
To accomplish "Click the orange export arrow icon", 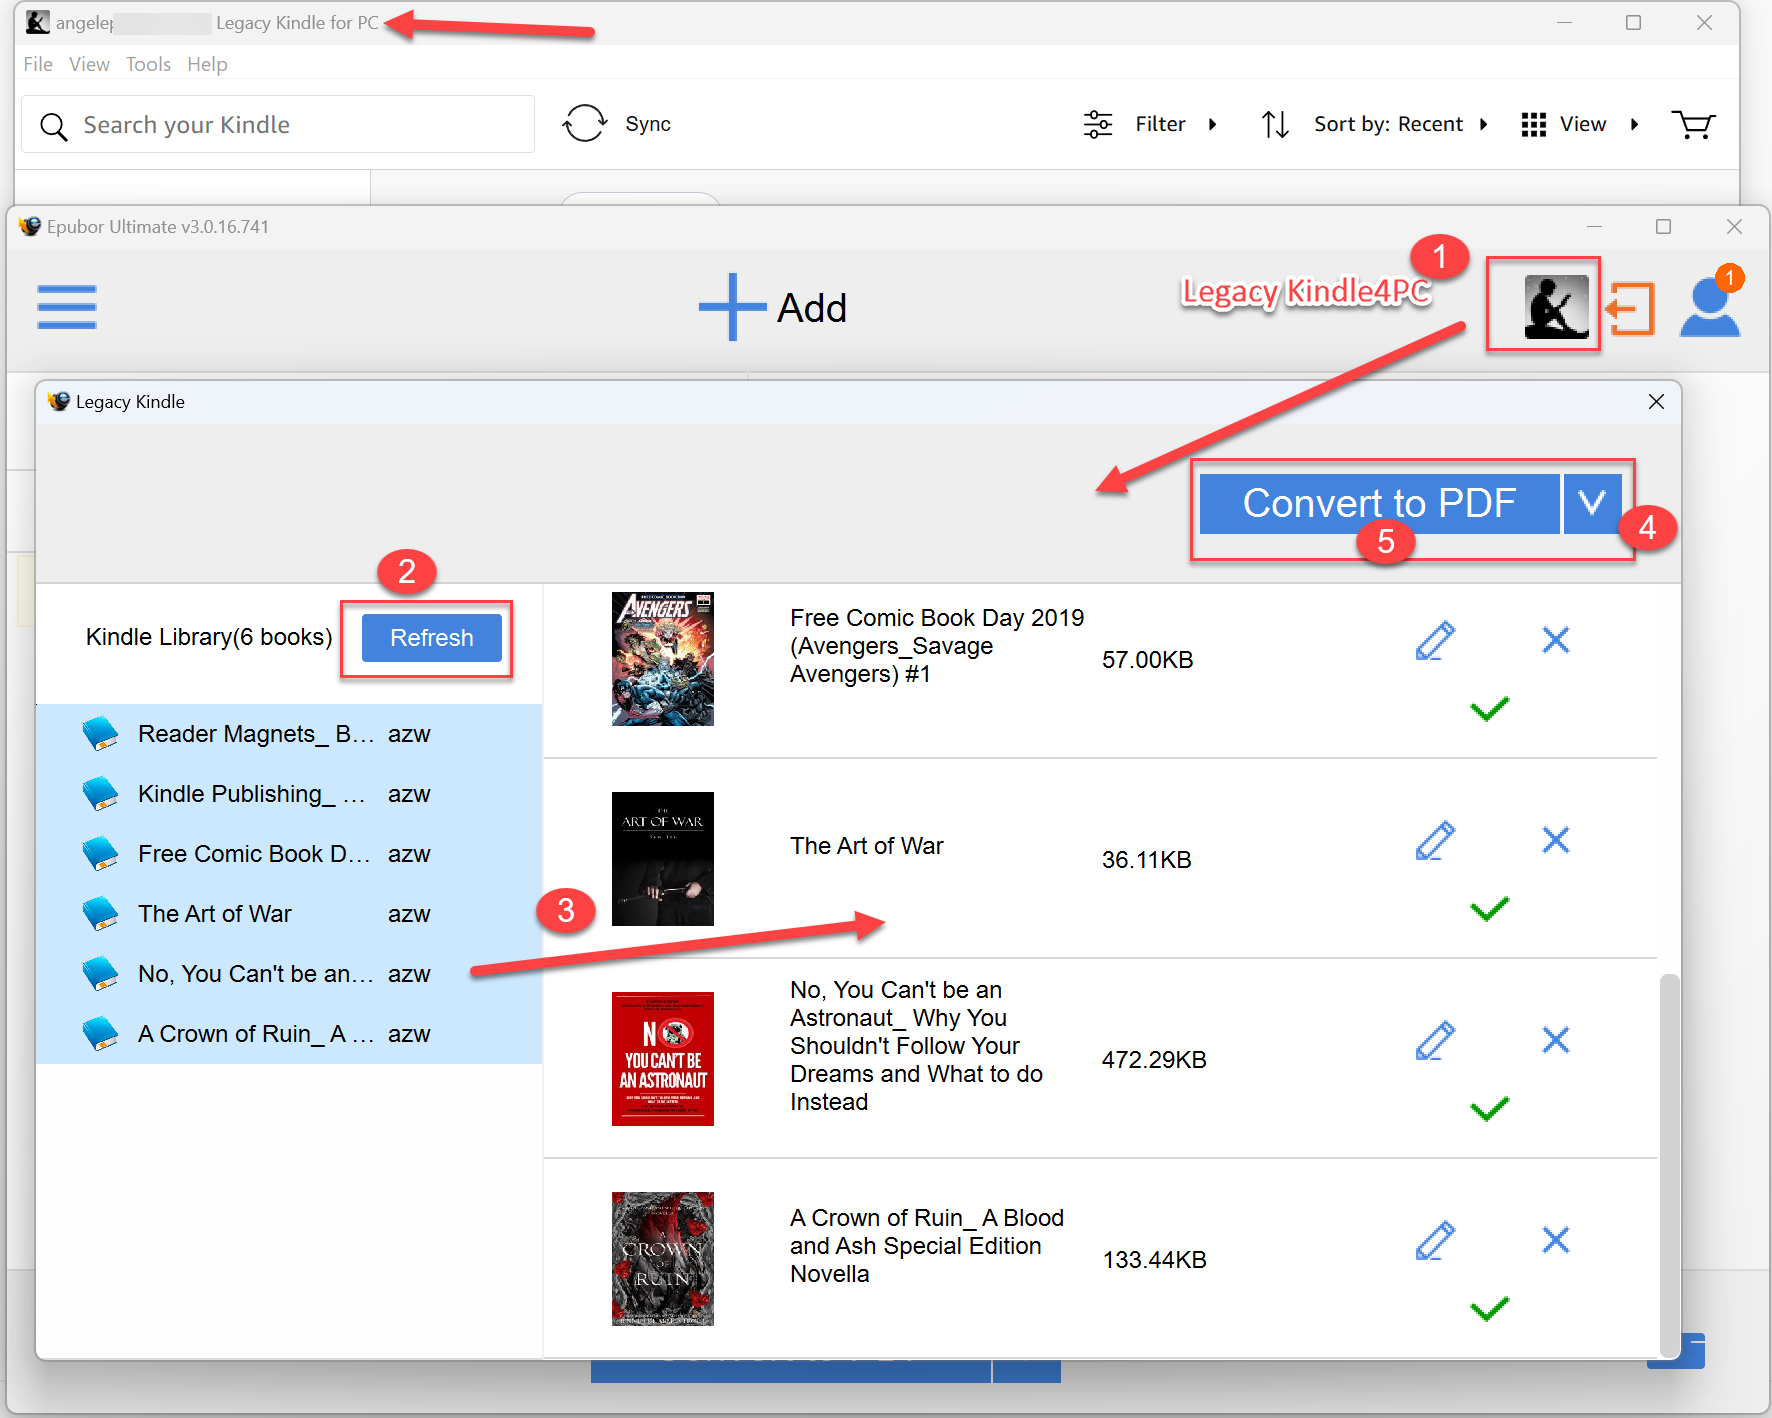I will coord(1631,308).
